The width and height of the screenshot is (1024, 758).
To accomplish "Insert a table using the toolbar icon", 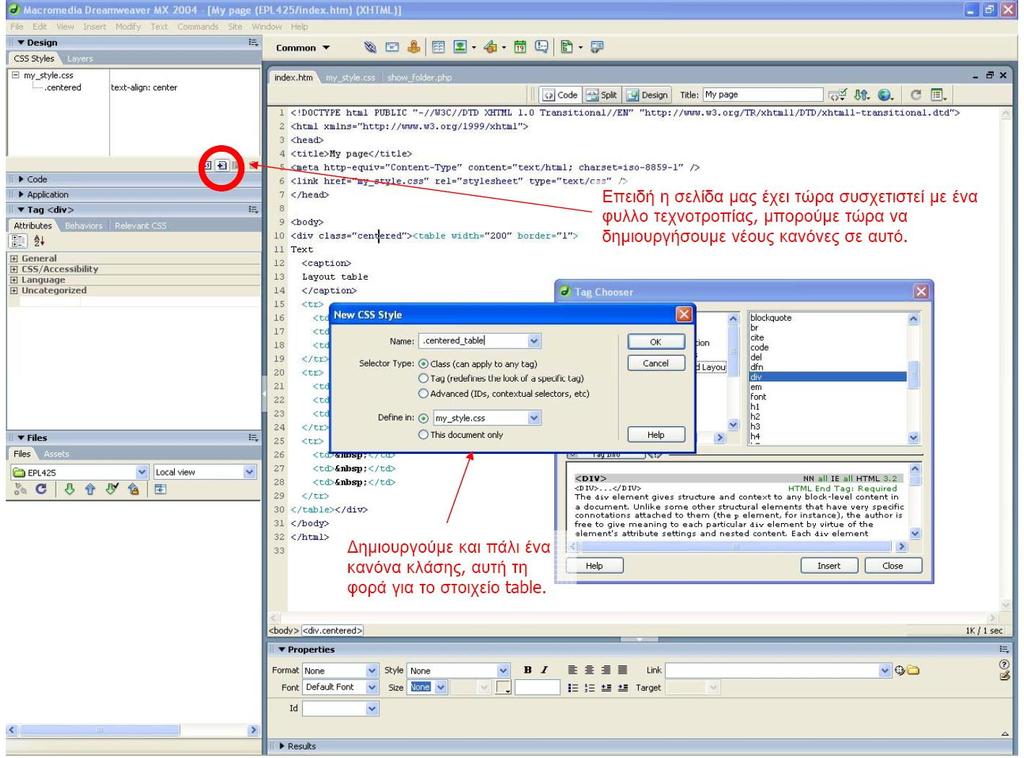I will [x=438, y=47].
